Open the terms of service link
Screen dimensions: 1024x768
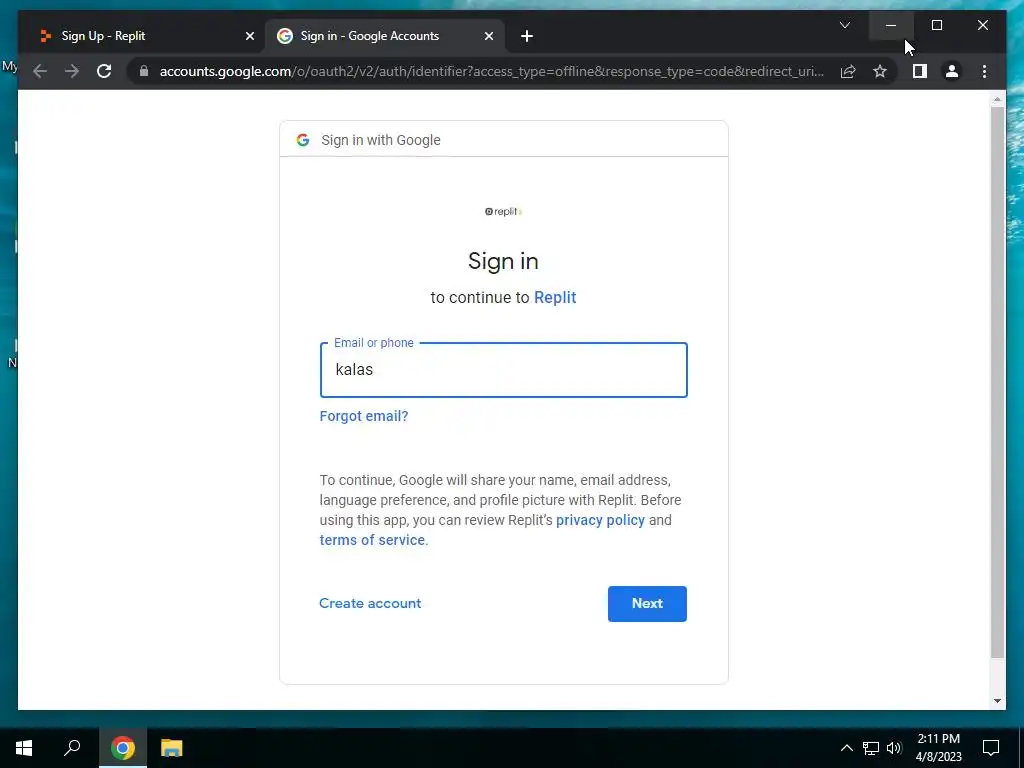(x=372, y=540)
